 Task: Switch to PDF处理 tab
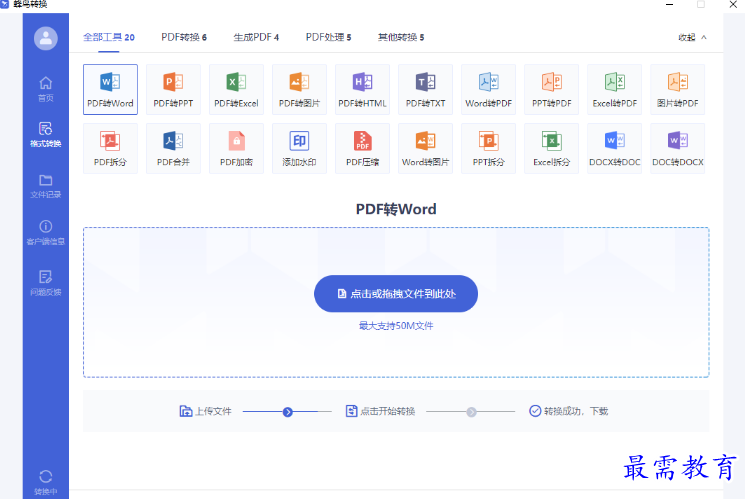(328, 37)
